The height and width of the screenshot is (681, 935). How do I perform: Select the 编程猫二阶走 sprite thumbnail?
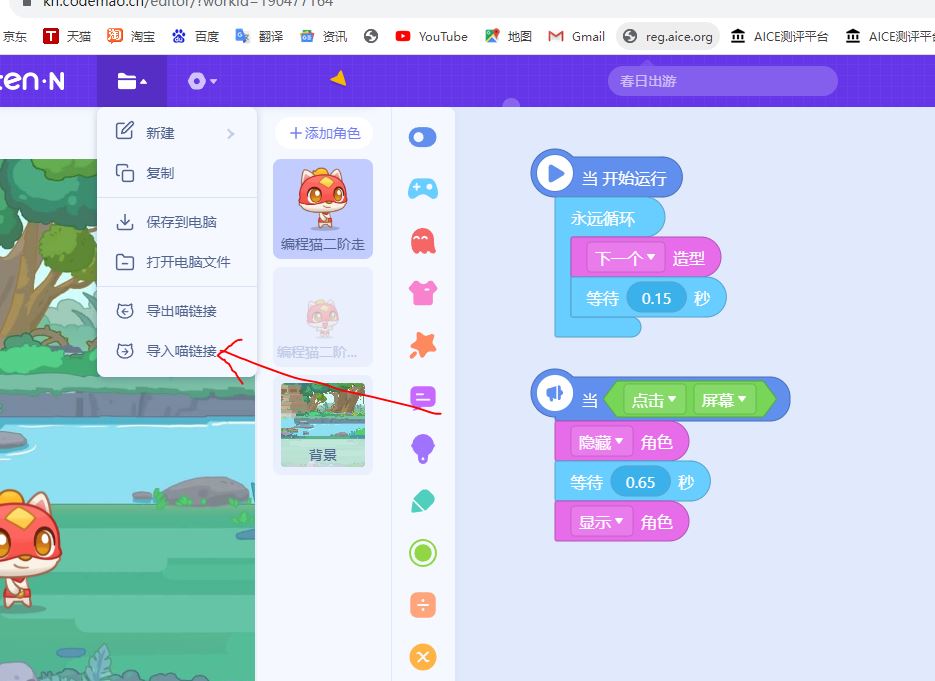323,209
